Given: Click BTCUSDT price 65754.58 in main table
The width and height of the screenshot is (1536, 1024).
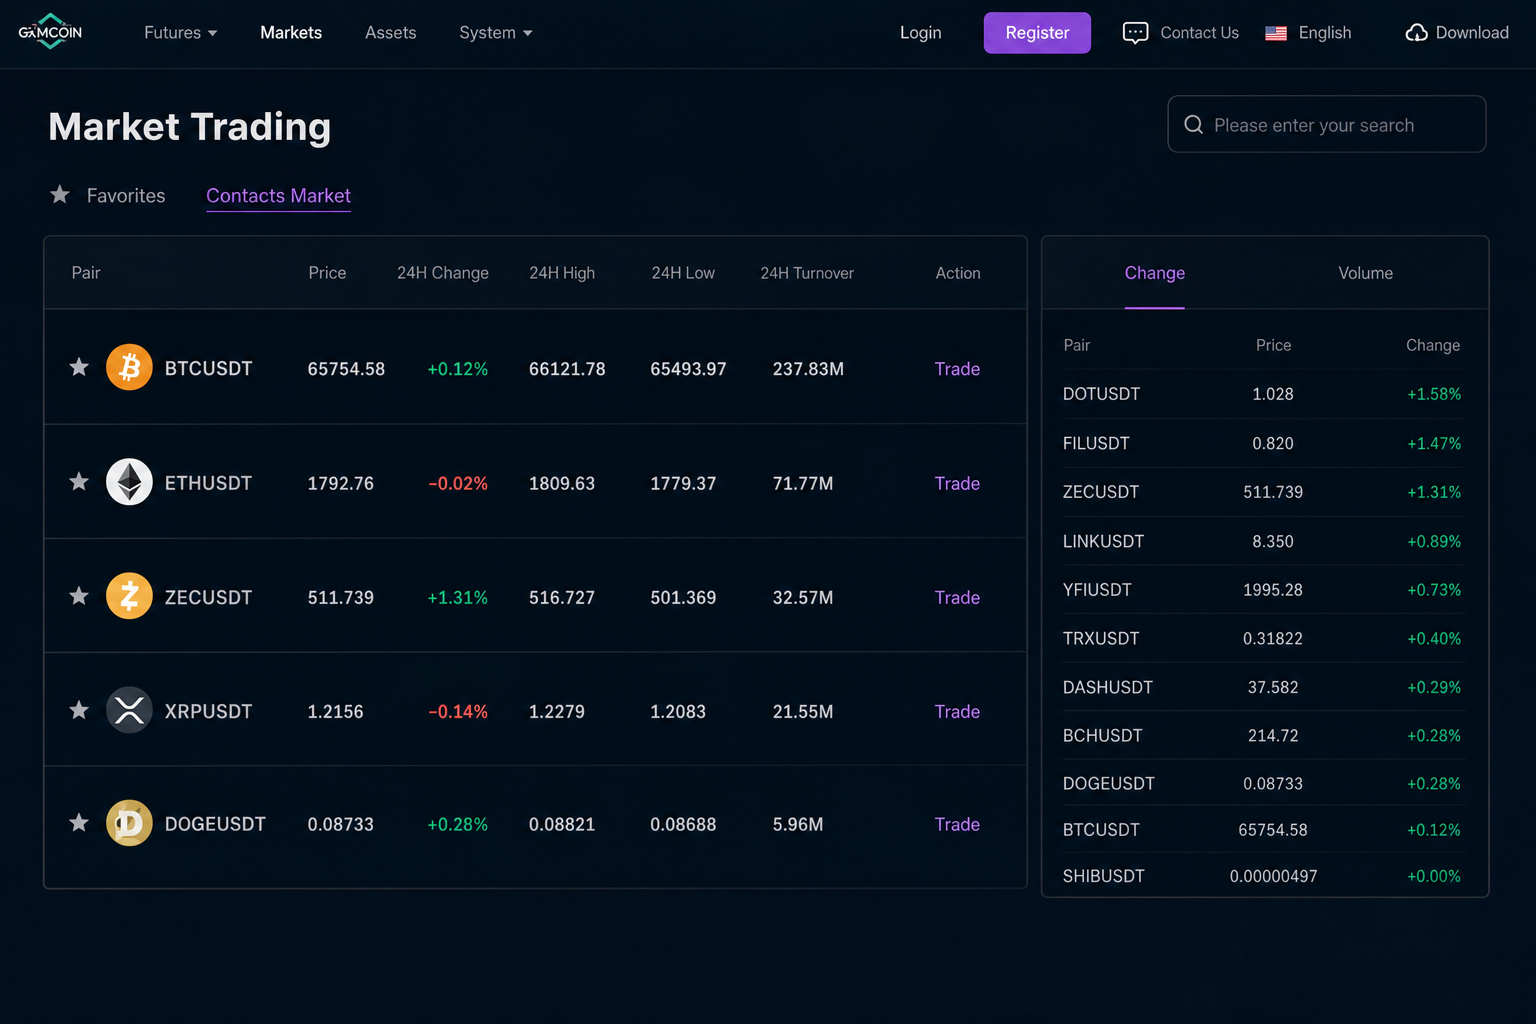Looking at the screenshot, I should 346,369.
